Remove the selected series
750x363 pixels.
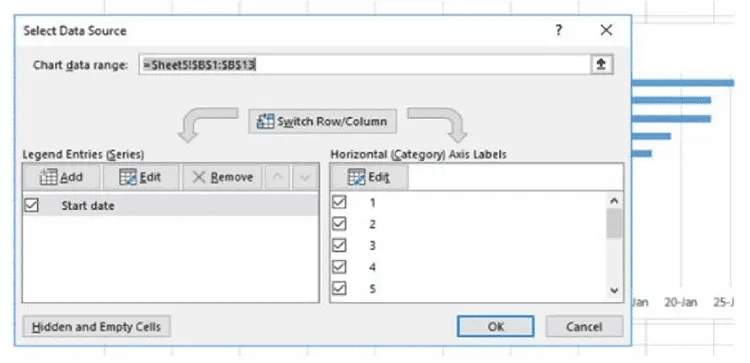point(222,177)
